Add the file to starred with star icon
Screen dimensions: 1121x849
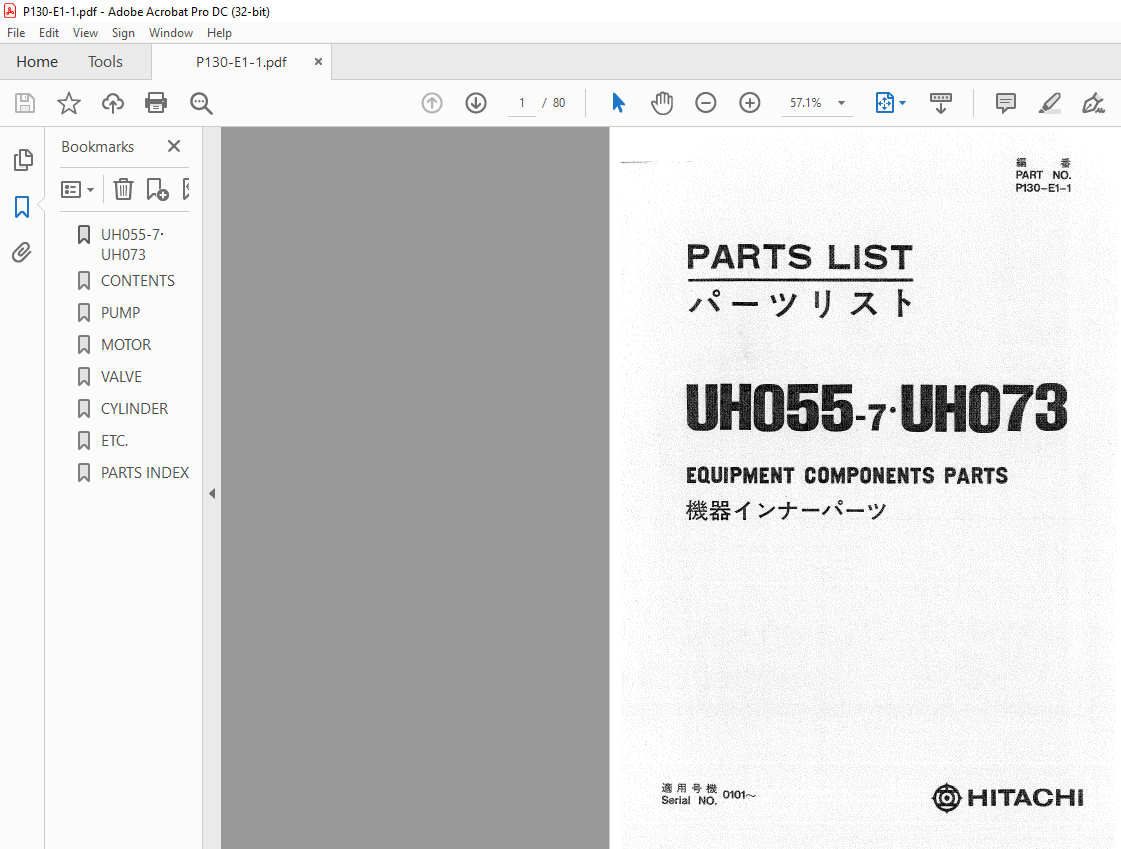(69, 104)
